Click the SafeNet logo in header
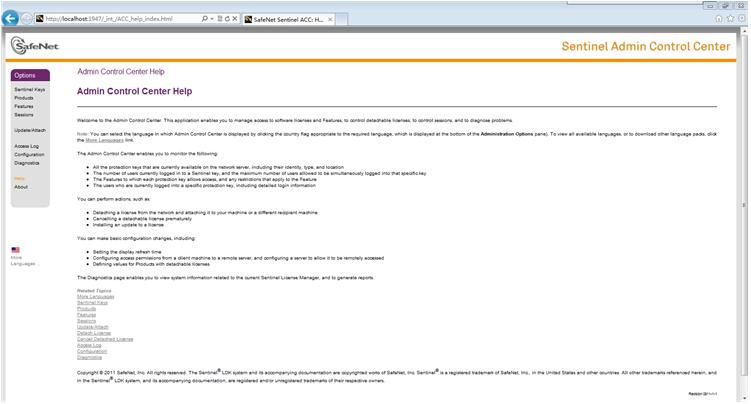The image size is (751, 404). pyautogui.click(x=34, y=46)
